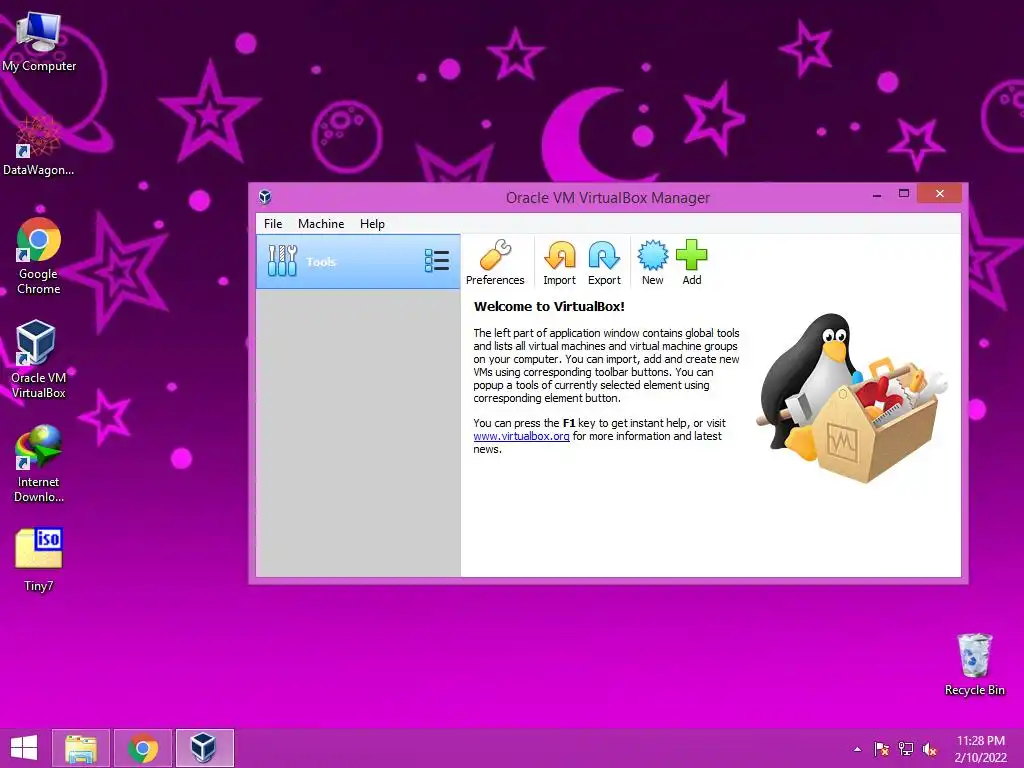This screenshot has height=768, width=1024.
Task: Follow the www.virtualbox.org link
Action: 521,436
